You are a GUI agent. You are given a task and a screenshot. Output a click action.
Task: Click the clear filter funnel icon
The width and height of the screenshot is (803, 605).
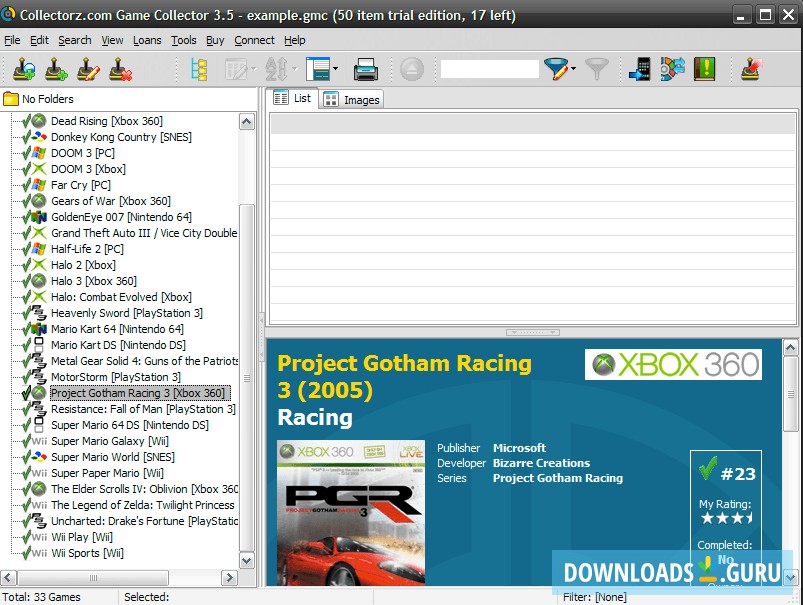pyautogui.click(x=597, y=69)
